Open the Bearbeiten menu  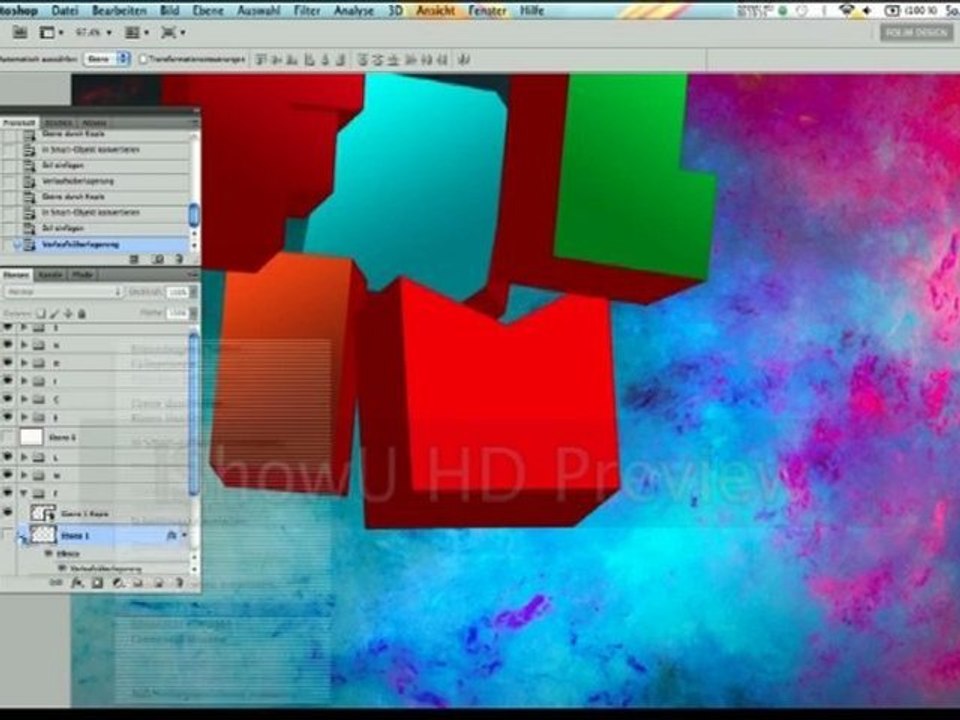119,10
